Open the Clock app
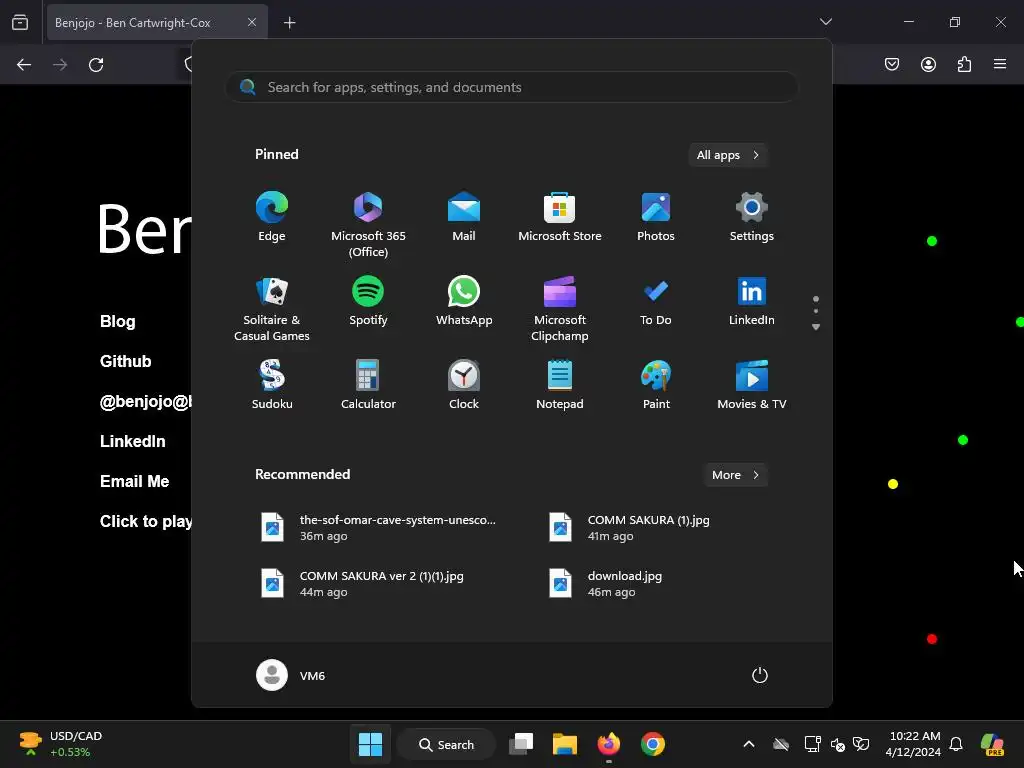Screen dimensions: 1024x768 click(x=464, y=385)
